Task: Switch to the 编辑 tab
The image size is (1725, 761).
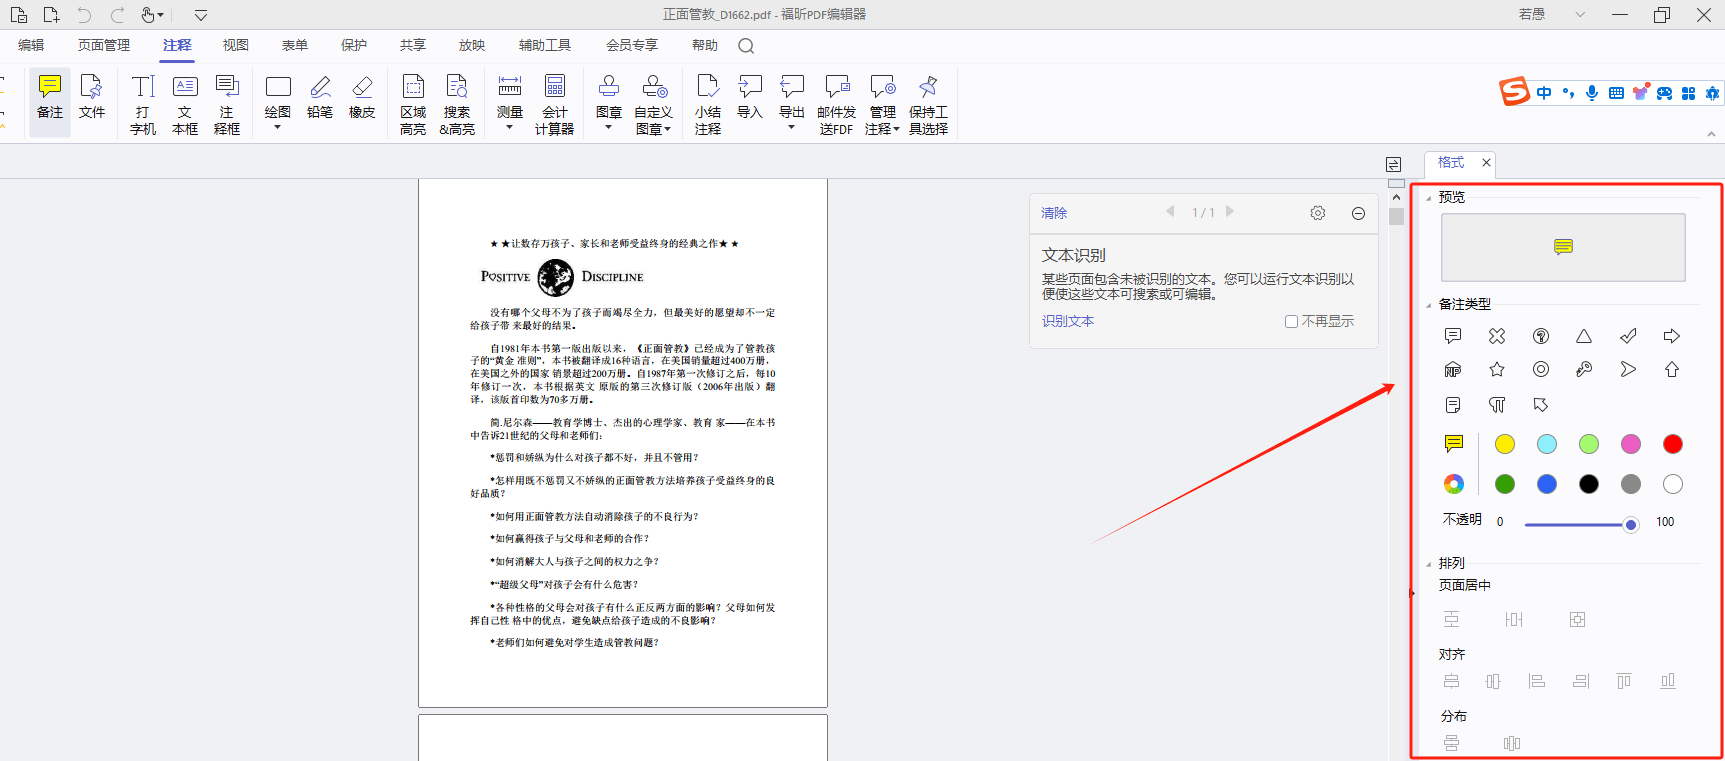Action: tap(31, 46)
